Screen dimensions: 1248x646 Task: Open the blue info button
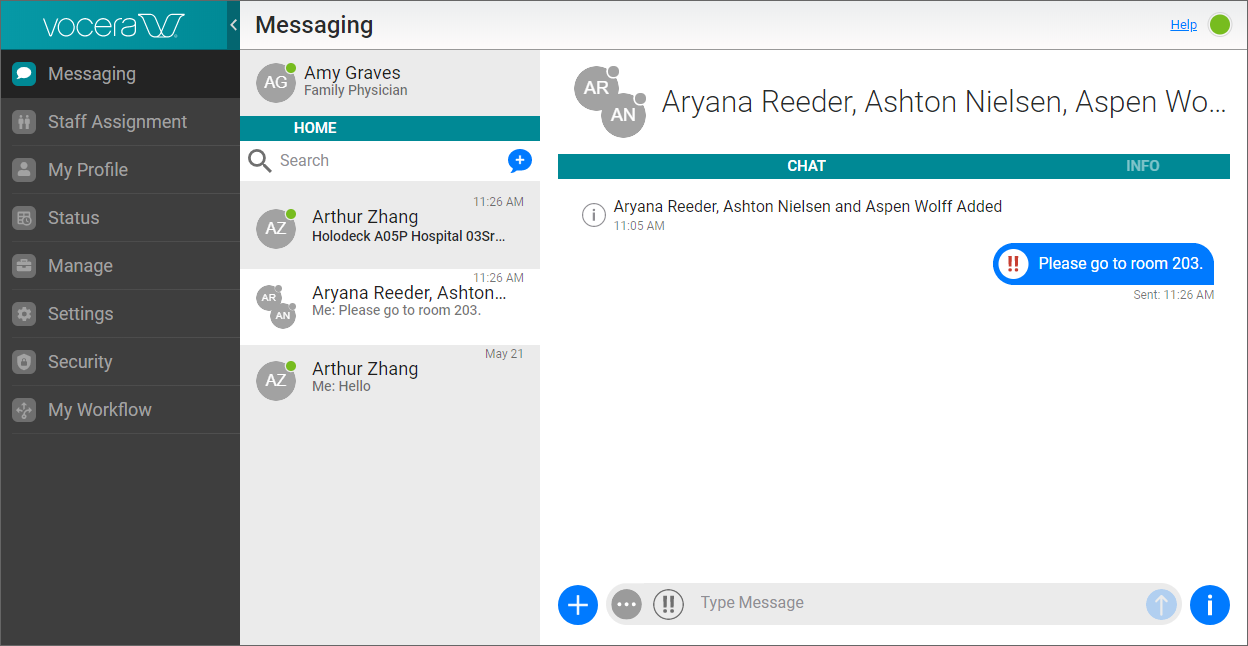click(1209, 604)
